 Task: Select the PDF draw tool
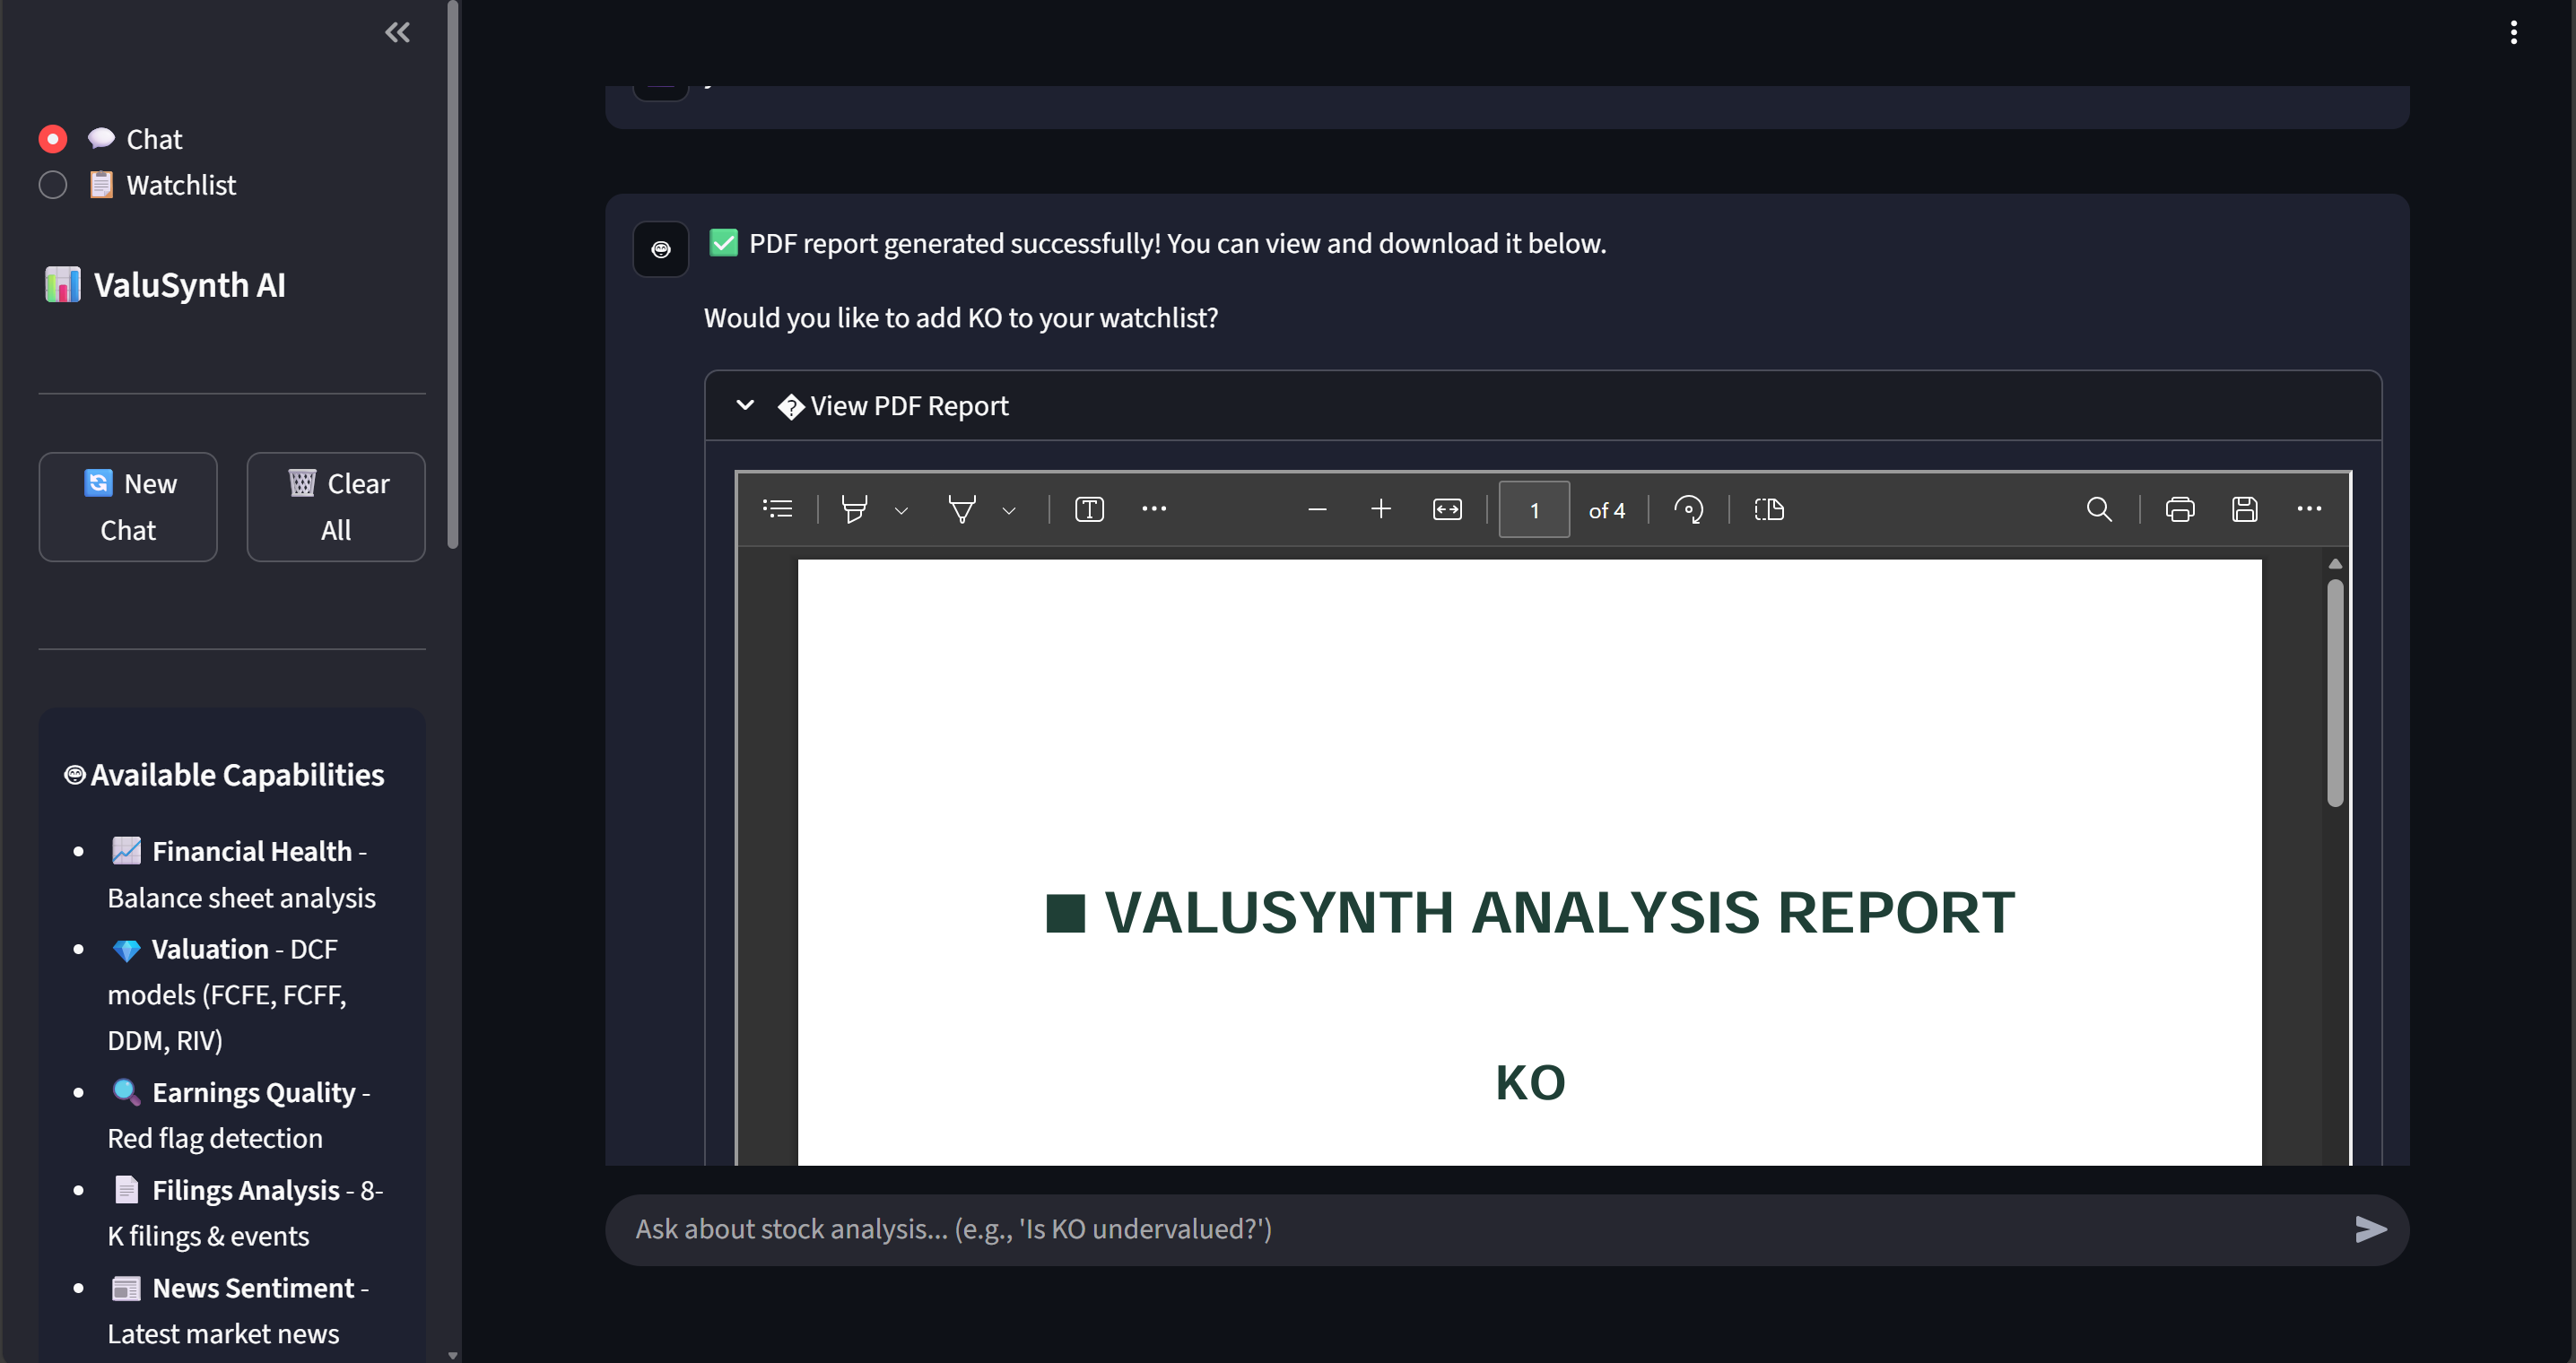pyautogui.click(x=961, y=509)
